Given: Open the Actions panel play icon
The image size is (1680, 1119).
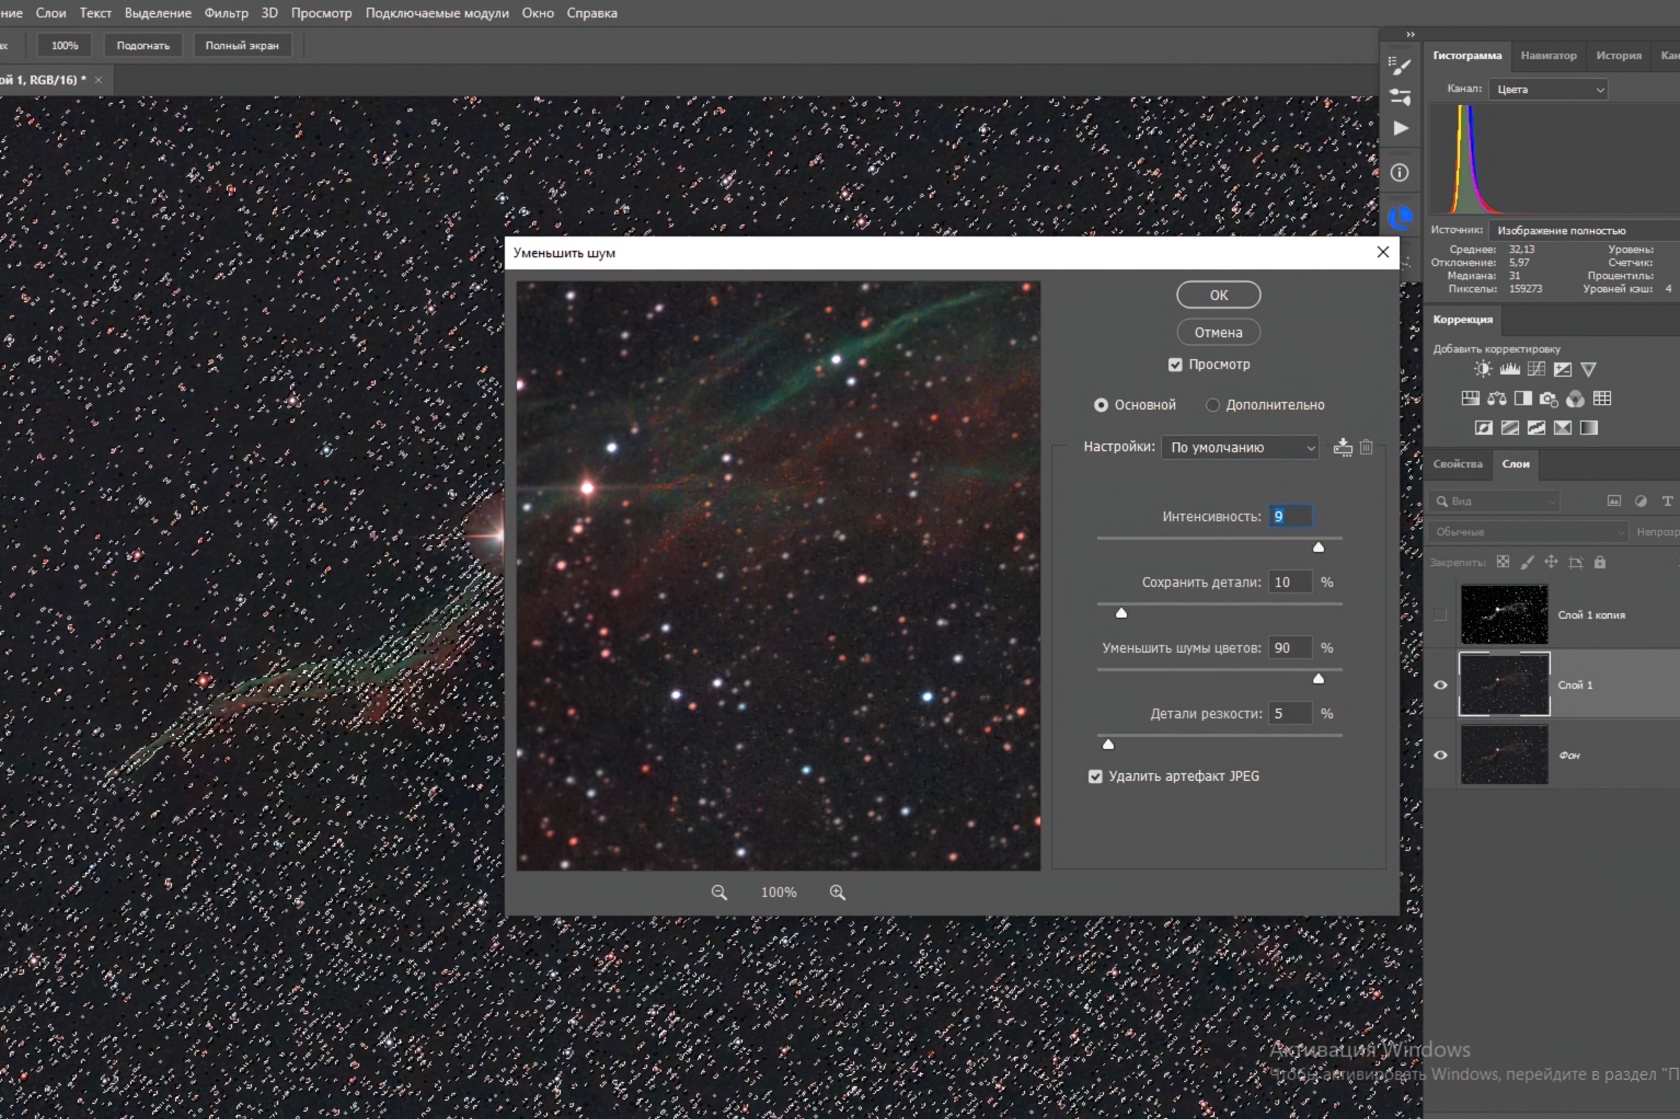Looking at the screenshot, I should click(1400, 128).
